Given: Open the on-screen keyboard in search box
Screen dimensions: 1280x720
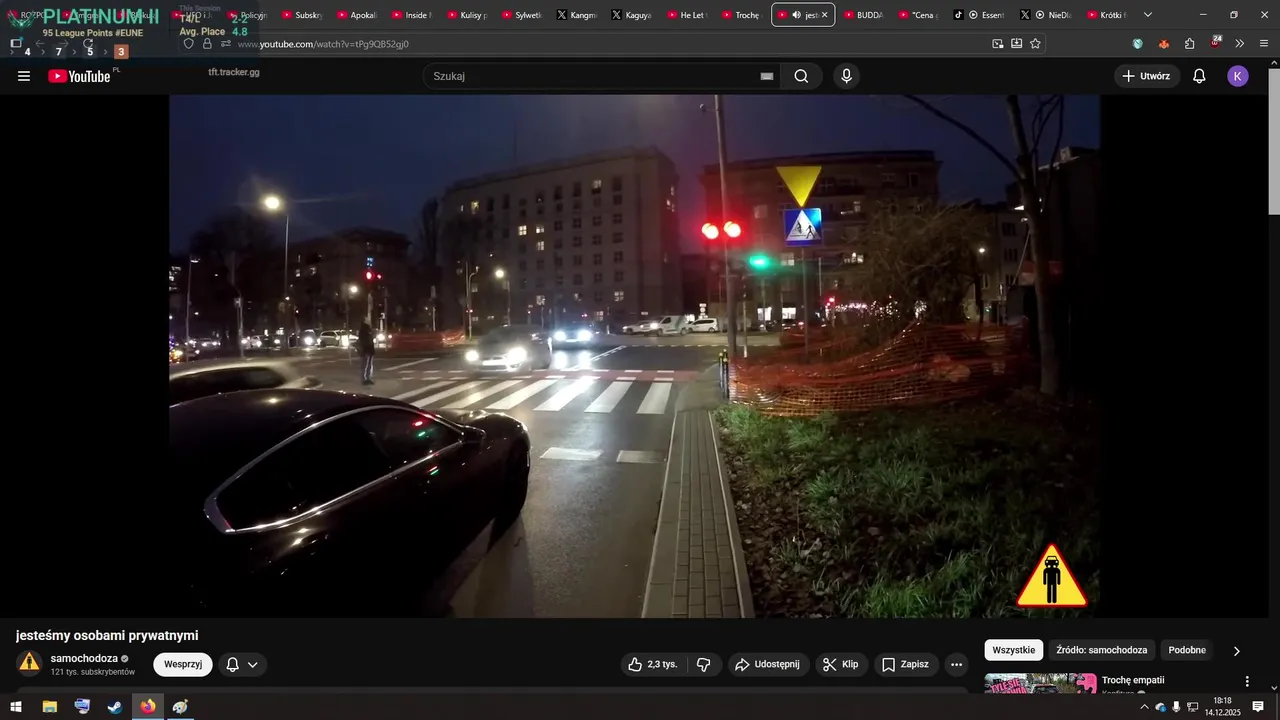Looking at the screenshot, I should click(x=767, y=76).
